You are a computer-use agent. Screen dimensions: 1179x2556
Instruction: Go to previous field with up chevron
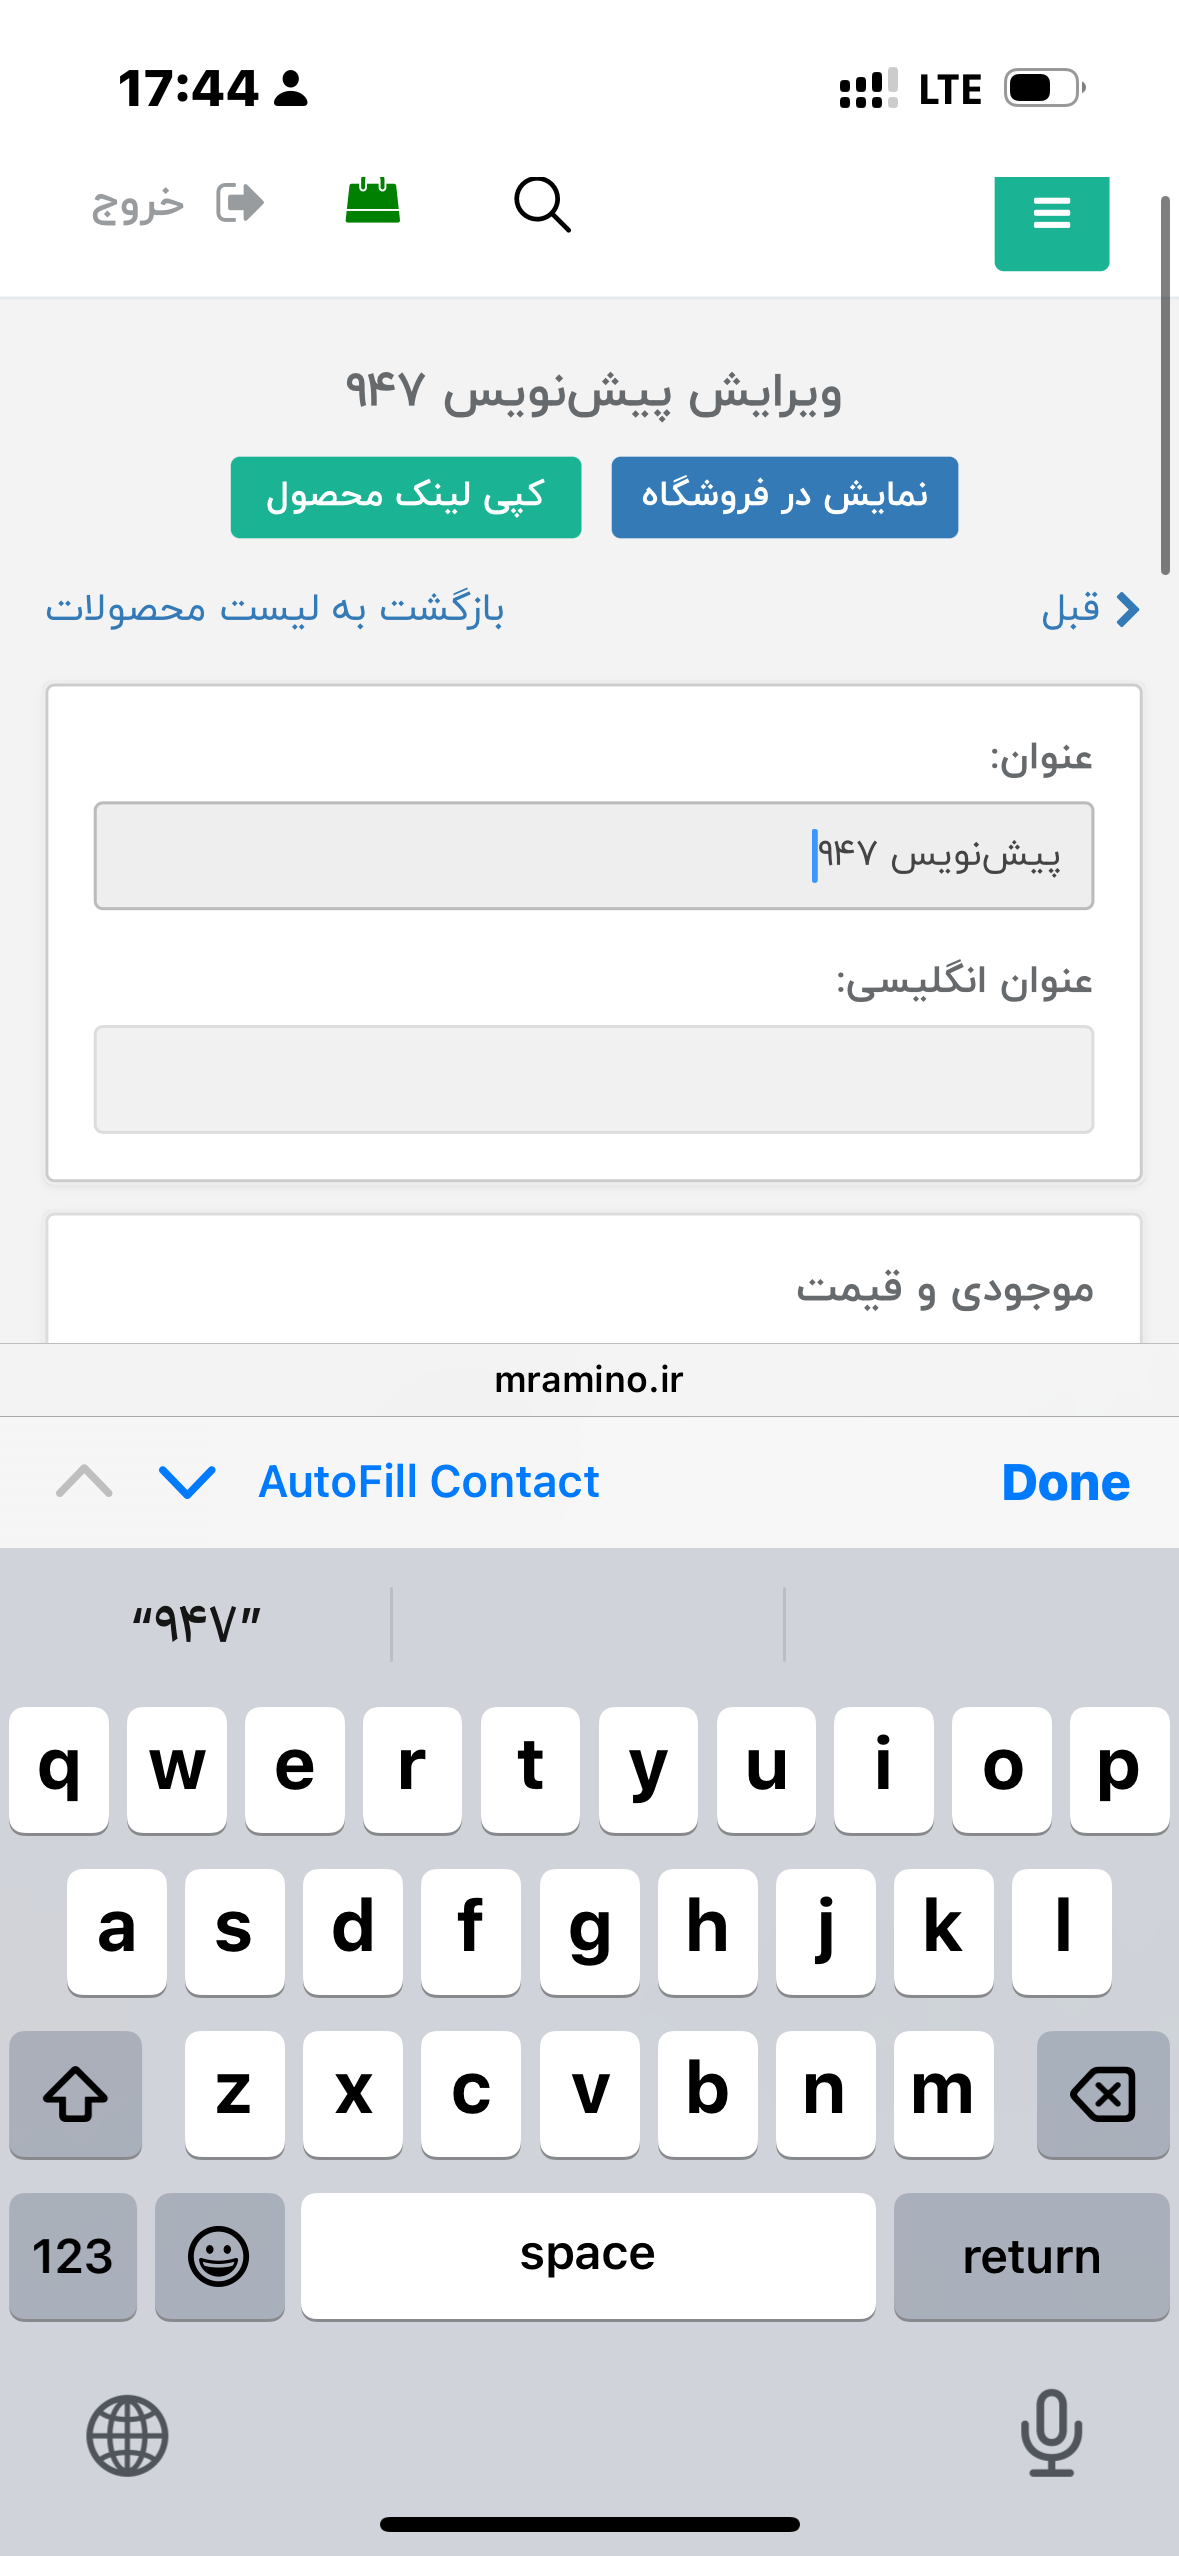click(85, 1481)
